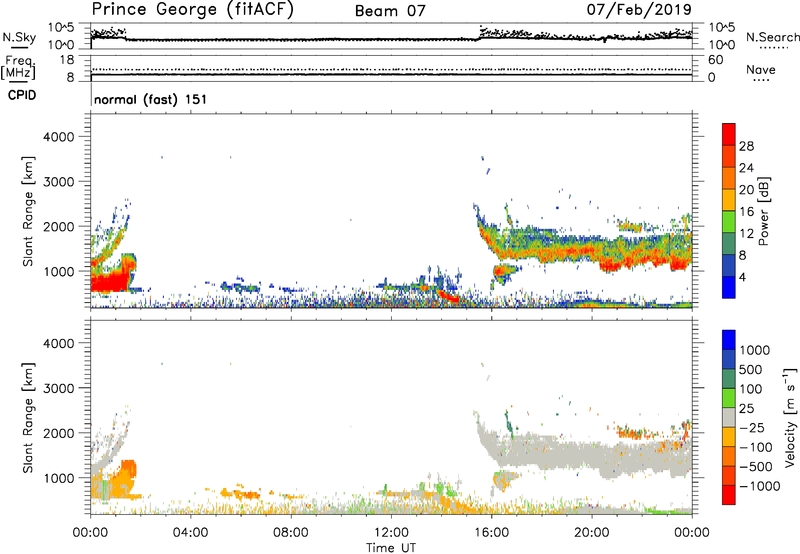Click the '08:00' time axis label
The height and width of the screenshot is (554, 800).
pyautogui.click(x=290, y=533)
